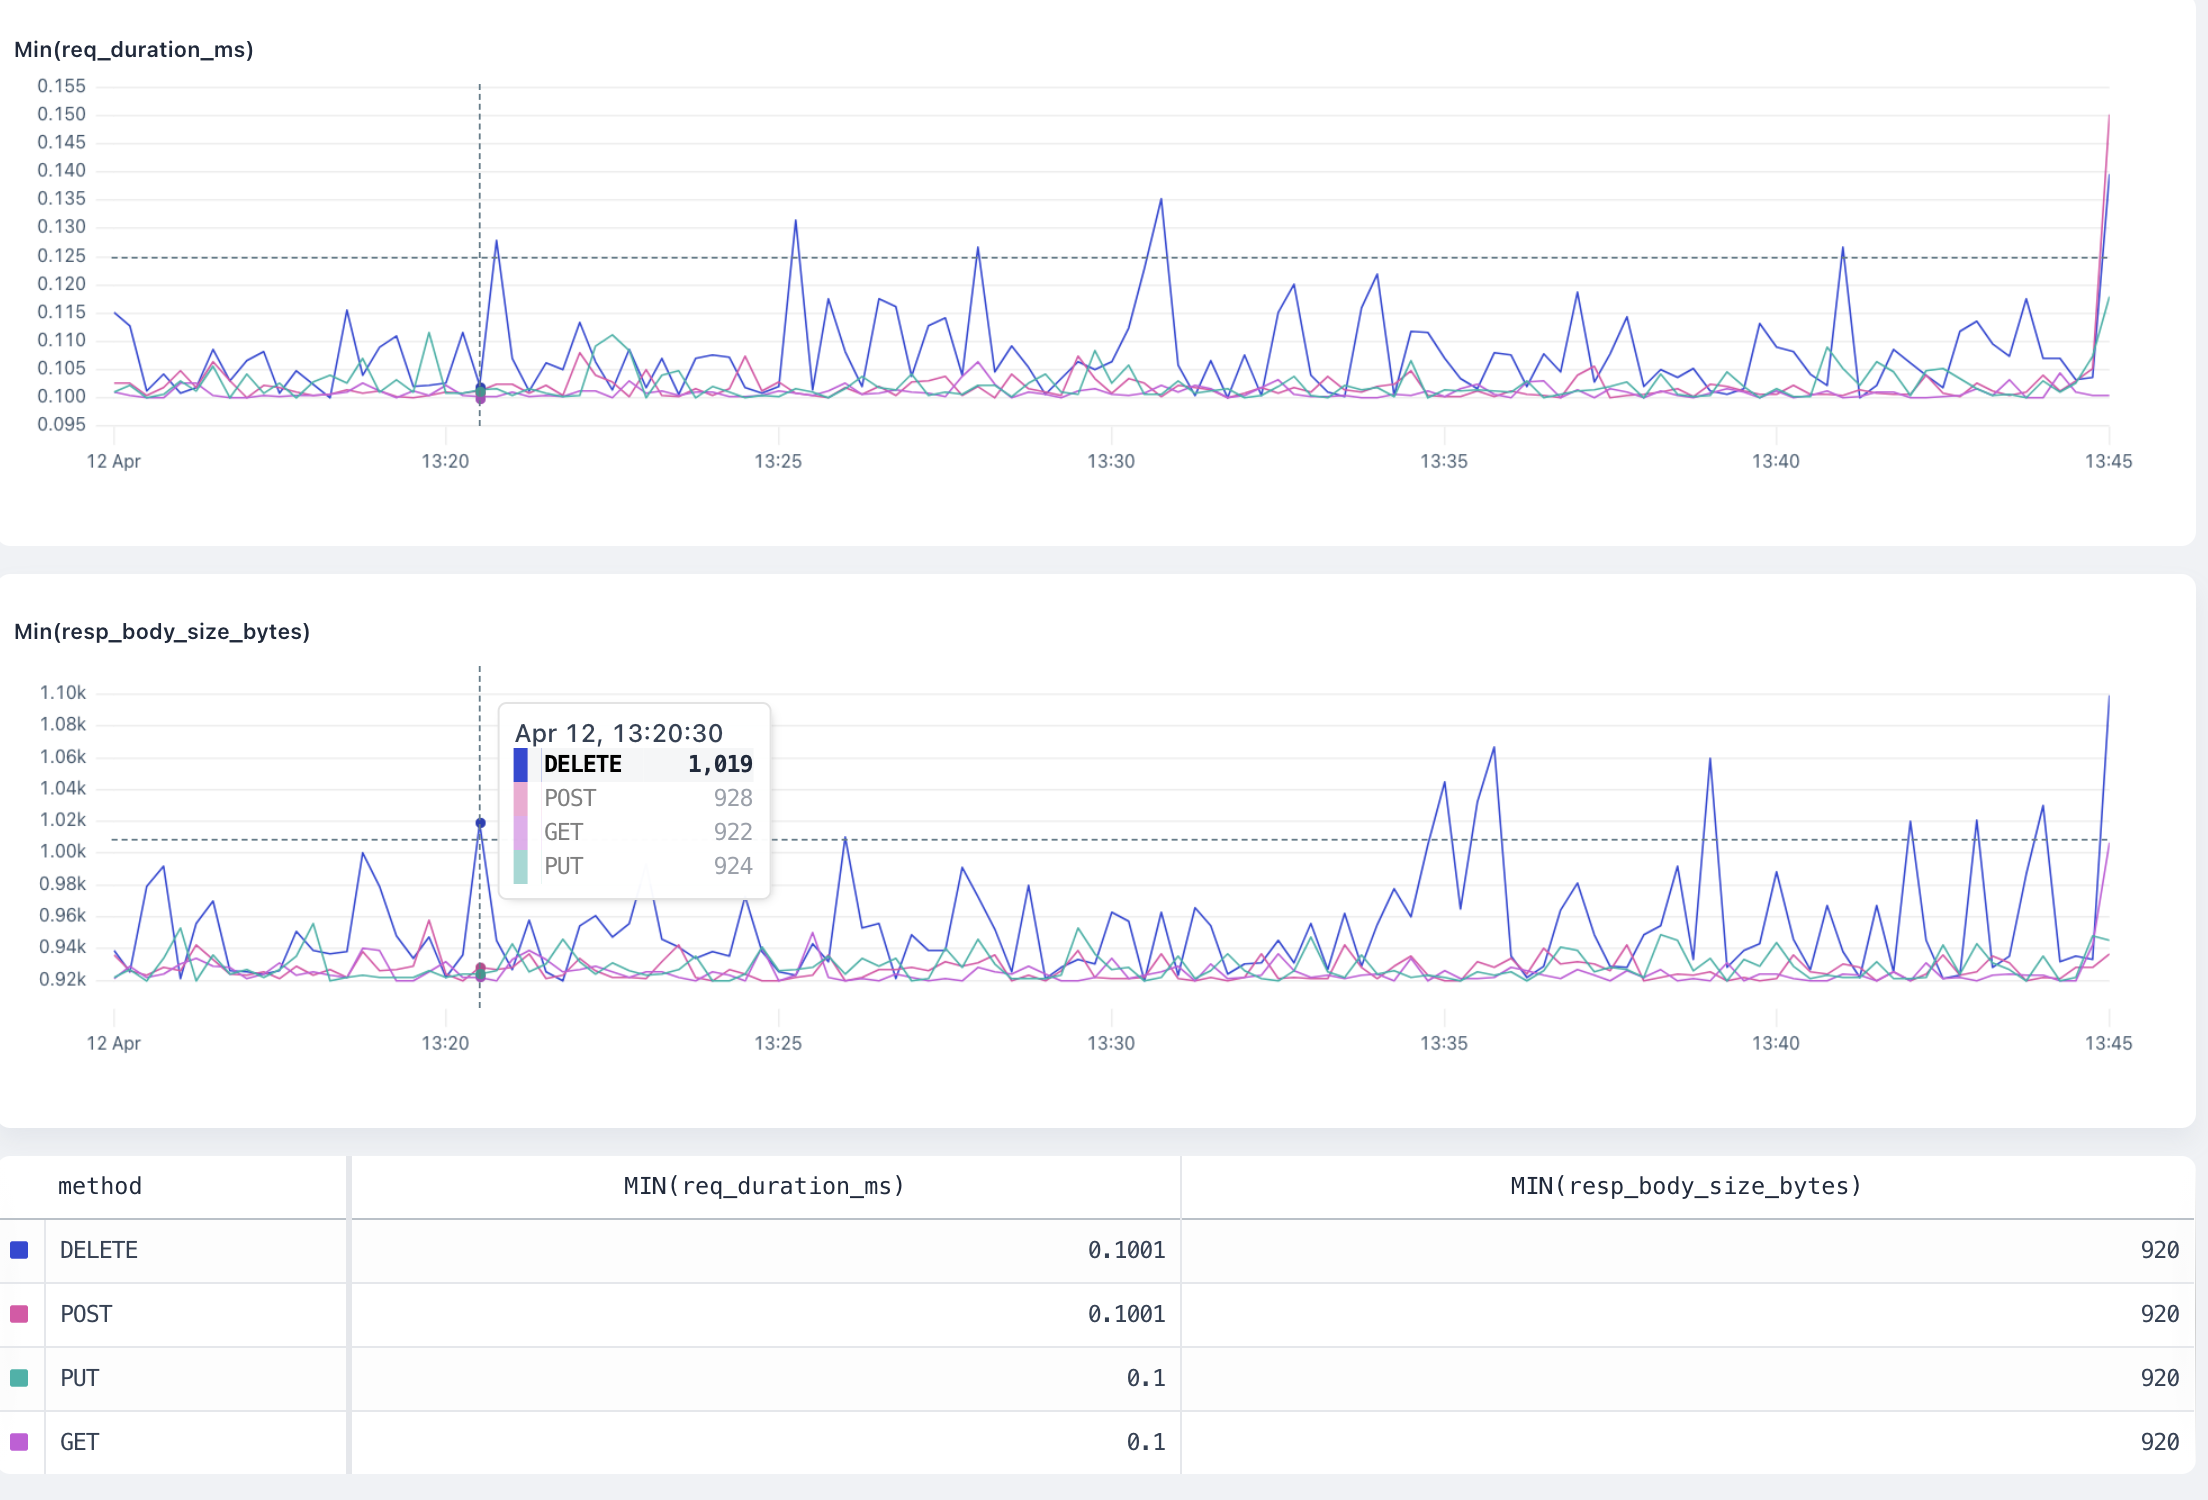
Task: Select the DELETE entry in the tooltip popup
Action: [x=634, y=763]
